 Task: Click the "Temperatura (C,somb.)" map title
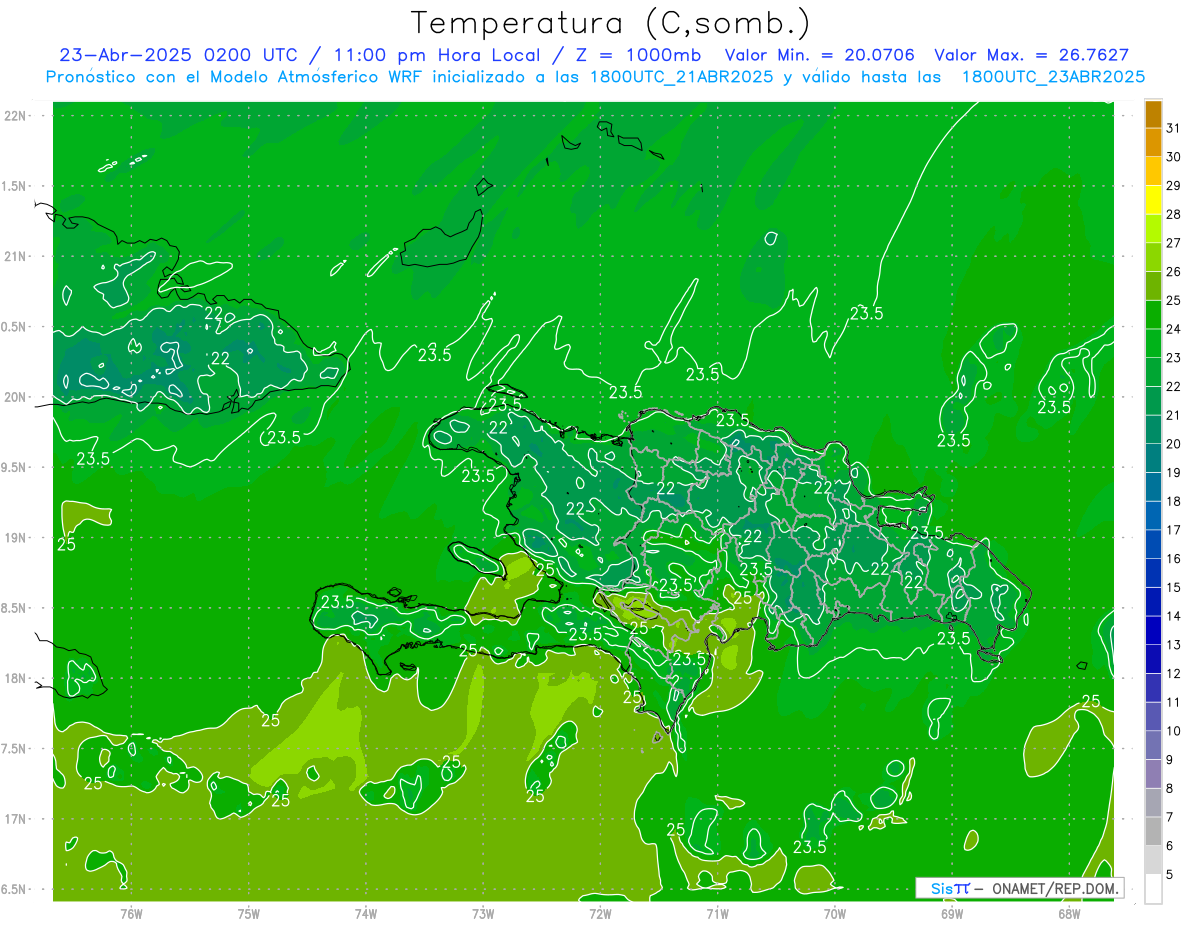coord(611,23)
